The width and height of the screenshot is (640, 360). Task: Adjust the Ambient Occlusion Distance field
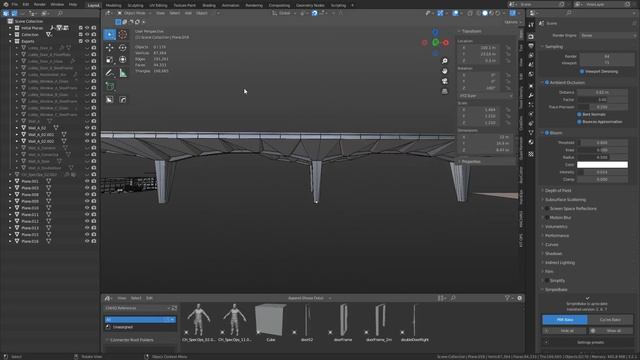(x=602, y=93)
